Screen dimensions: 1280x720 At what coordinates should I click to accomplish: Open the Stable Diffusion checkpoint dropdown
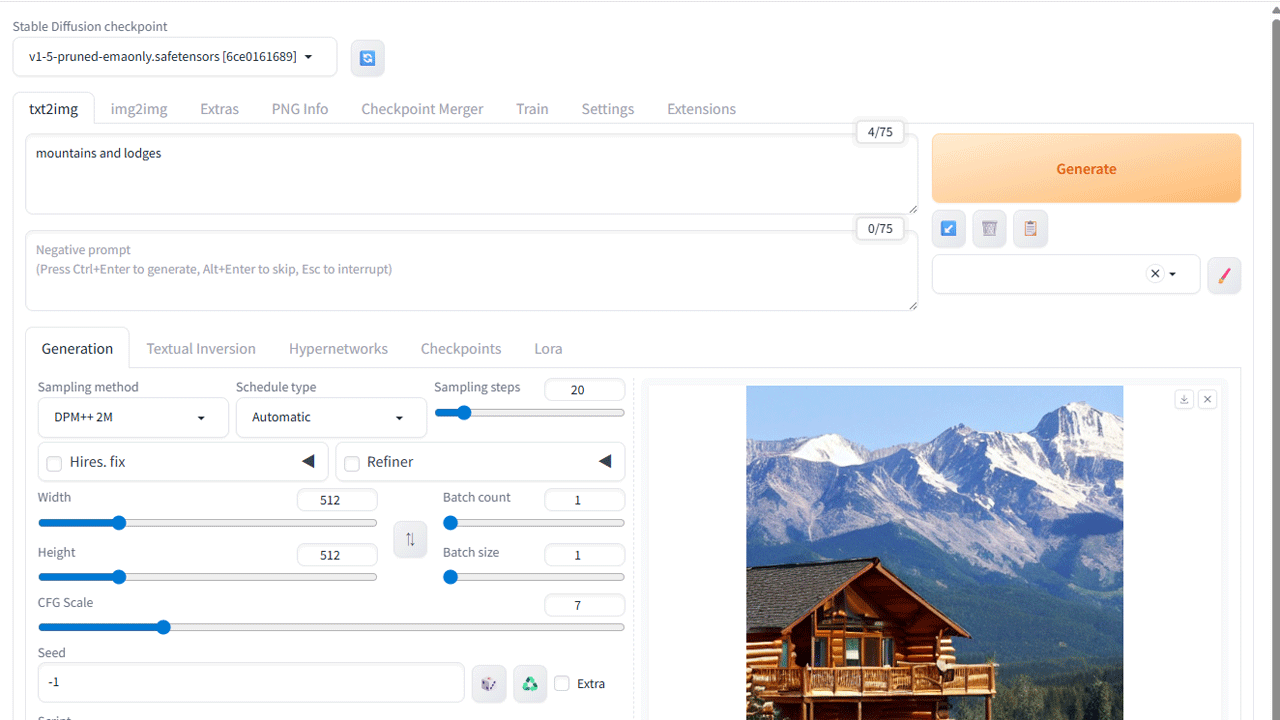(x=174, y=57)
